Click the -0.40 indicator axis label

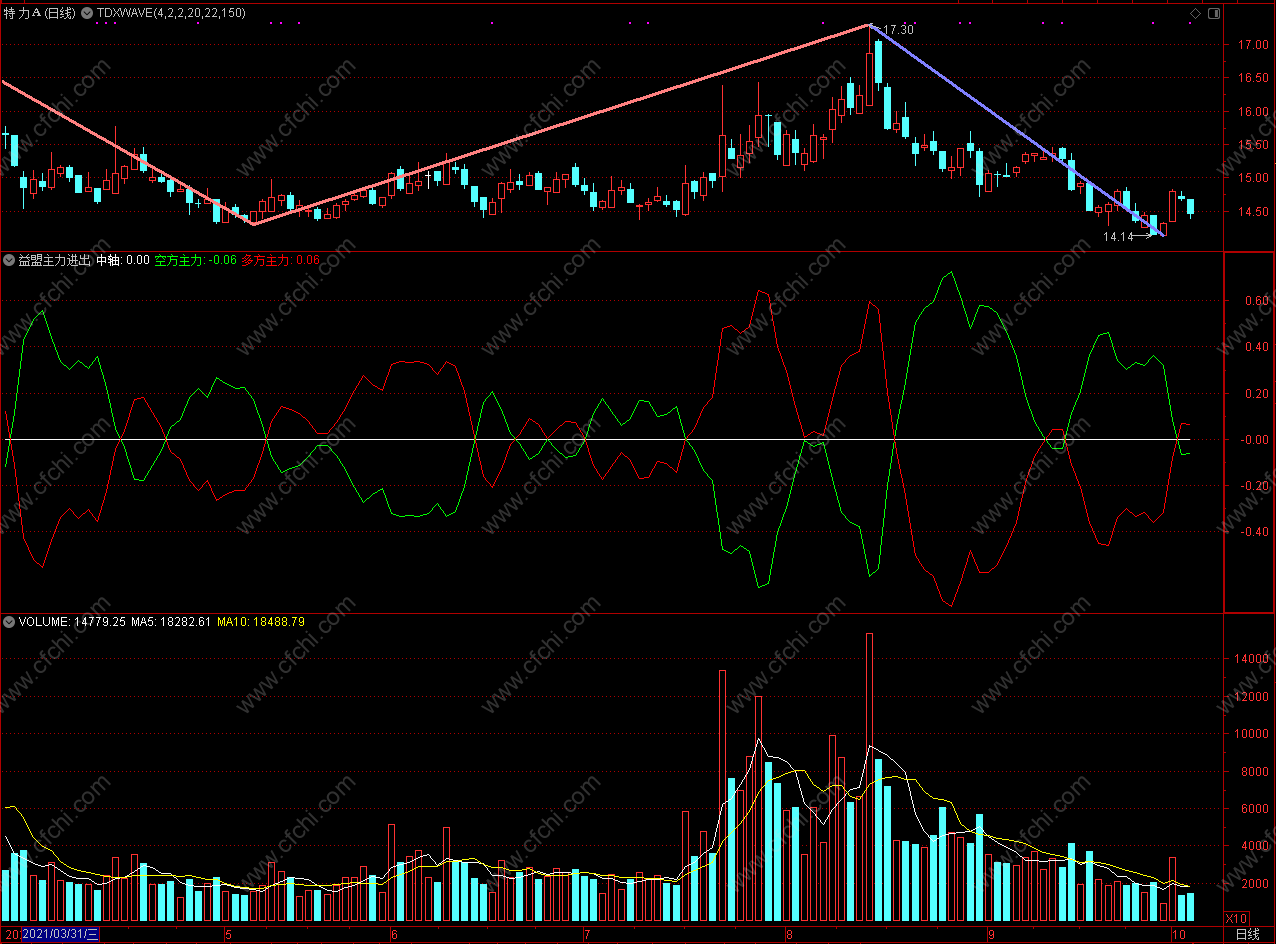coord(1254,532)
